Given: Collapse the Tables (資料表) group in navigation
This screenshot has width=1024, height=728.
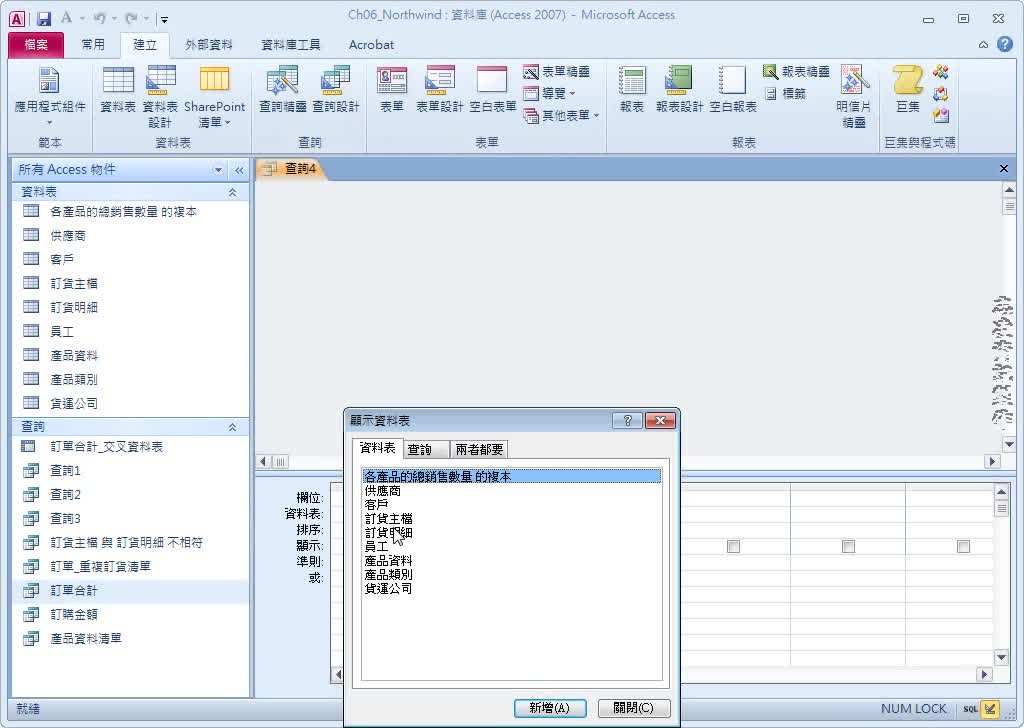Looking at the screenshot, I should [232, 193].
